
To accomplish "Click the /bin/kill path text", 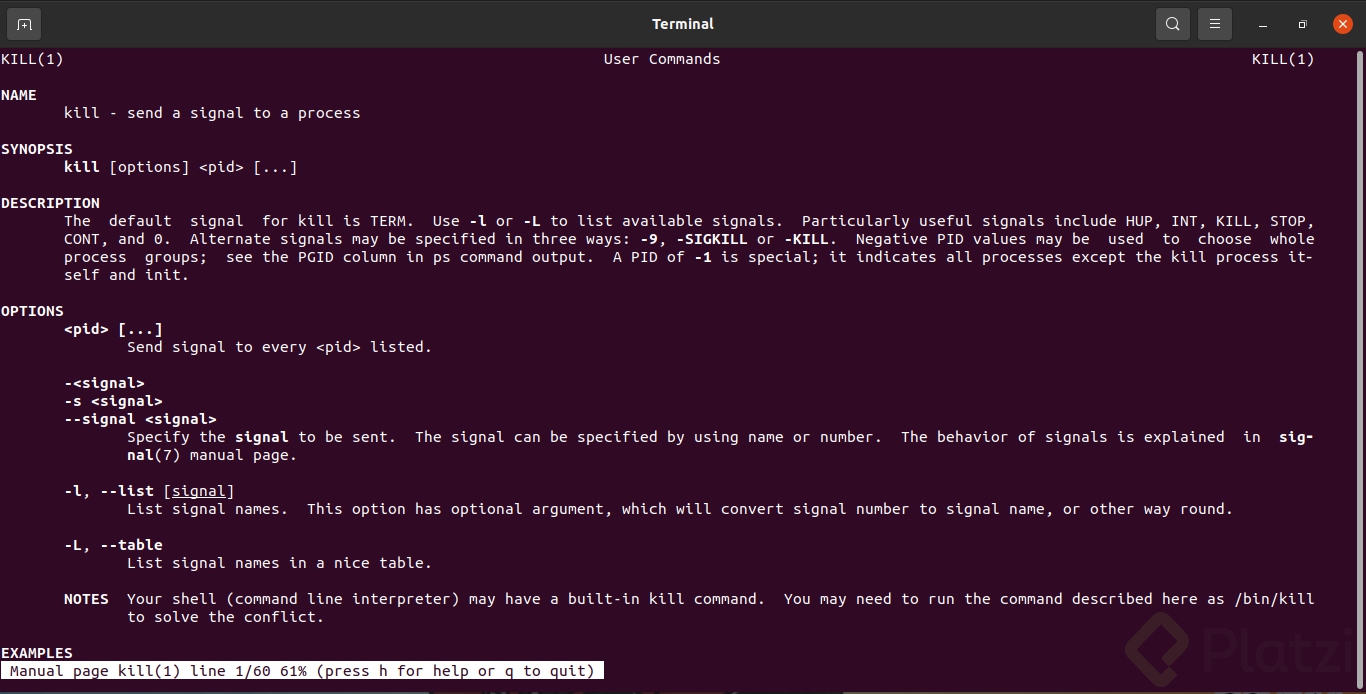I will (x=1274, y=599).
